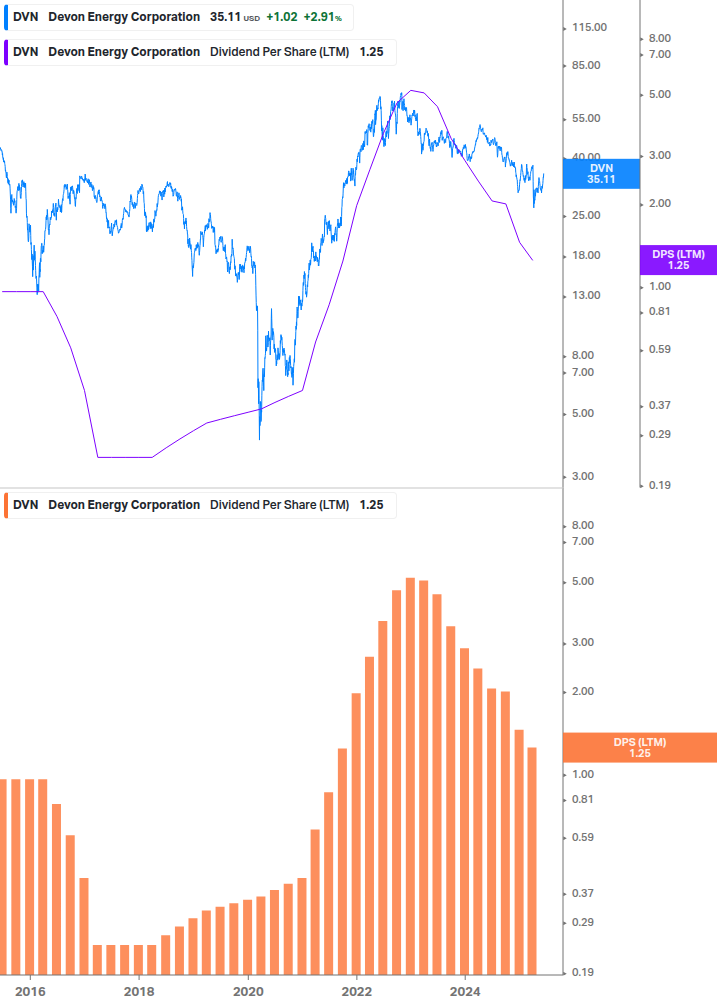The image size is (717, 1005).
Task: Click the 5.00 label on the lower chart axis
Action: [583, 582]
